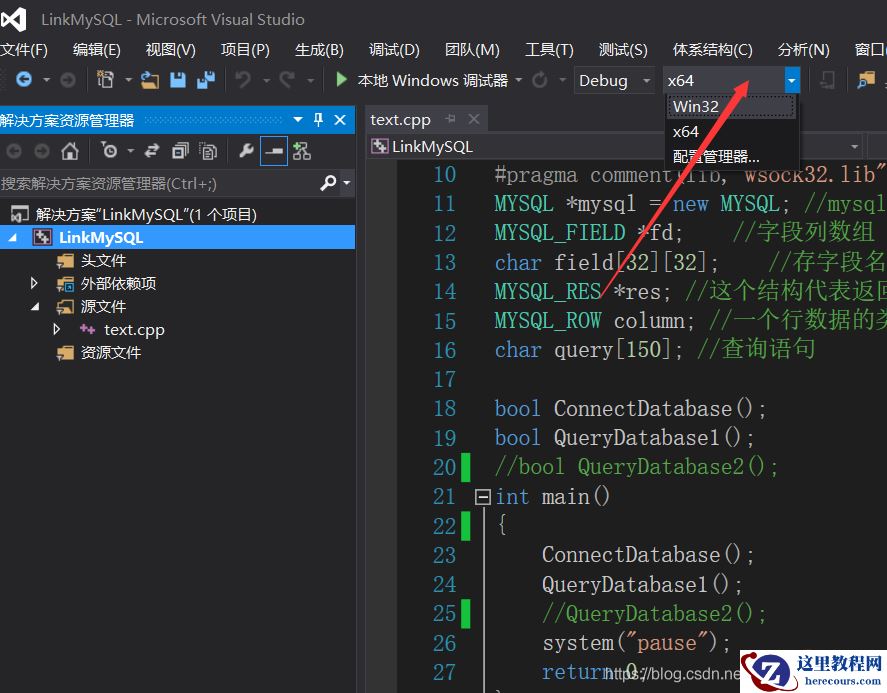Select Win32 from the platform list
The image size is (887, 693).
(696, 107)
